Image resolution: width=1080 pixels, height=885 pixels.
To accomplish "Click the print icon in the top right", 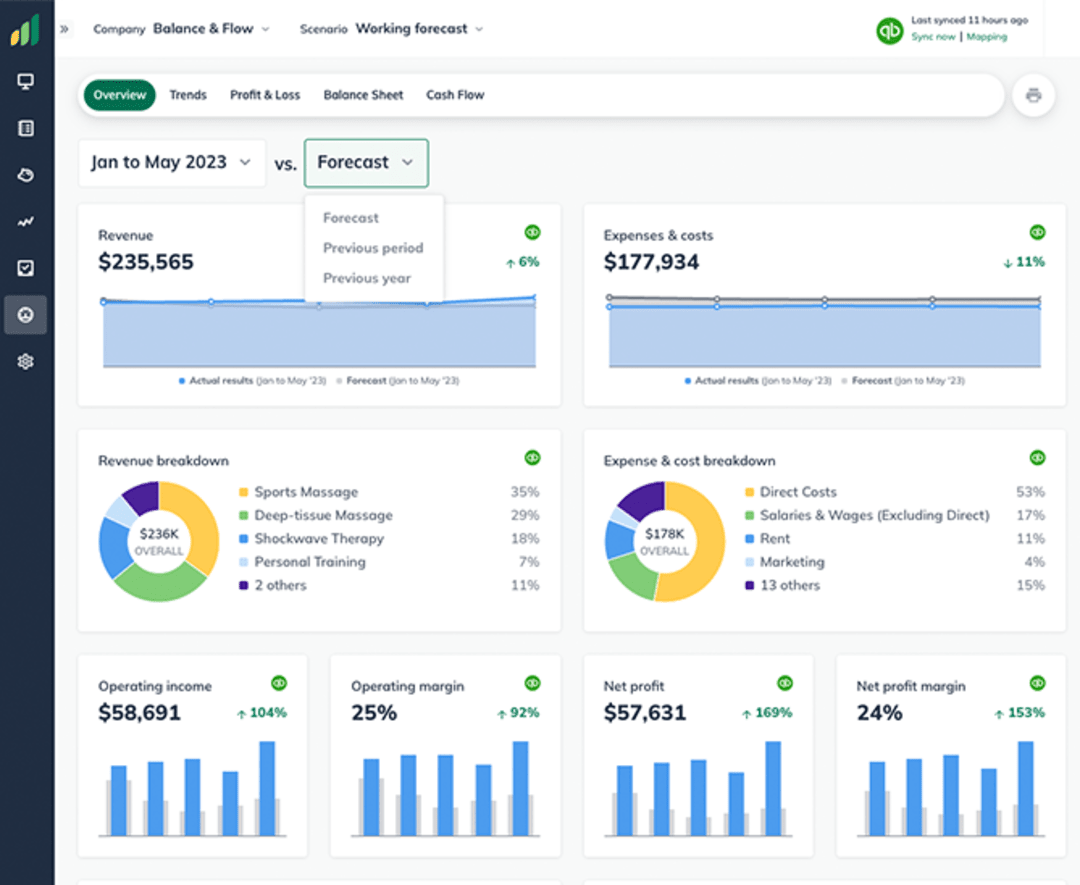I will point(1034,94).
